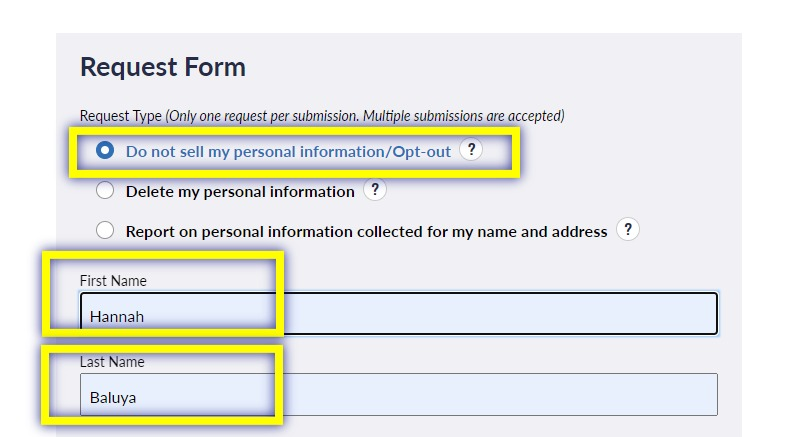Click the 'Delete my personal information' label text
The image size is (800, 437).
coord(240,192)
